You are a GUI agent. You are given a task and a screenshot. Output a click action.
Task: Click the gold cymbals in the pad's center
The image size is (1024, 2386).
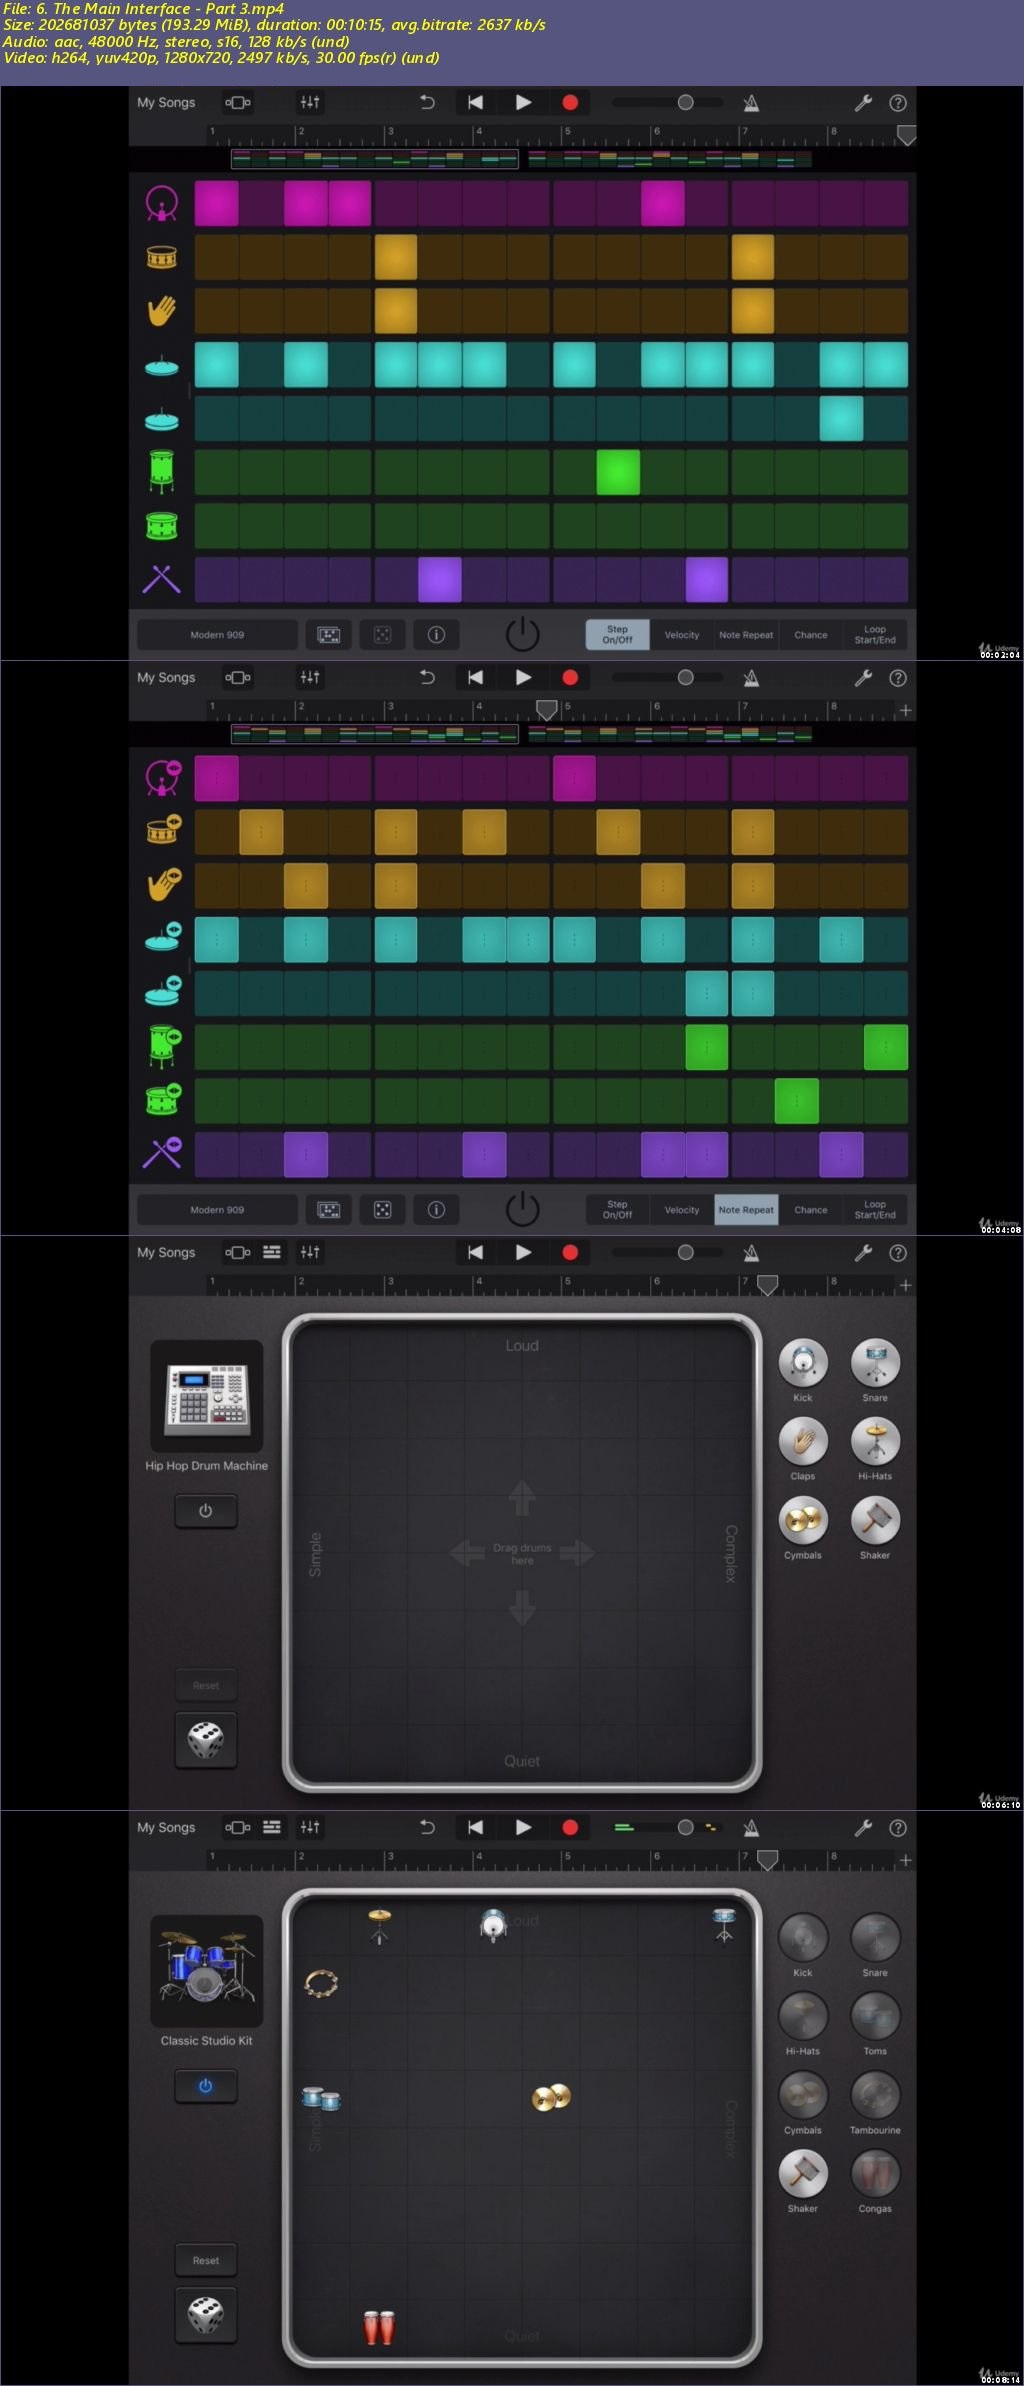click(x=551, y=2097)
